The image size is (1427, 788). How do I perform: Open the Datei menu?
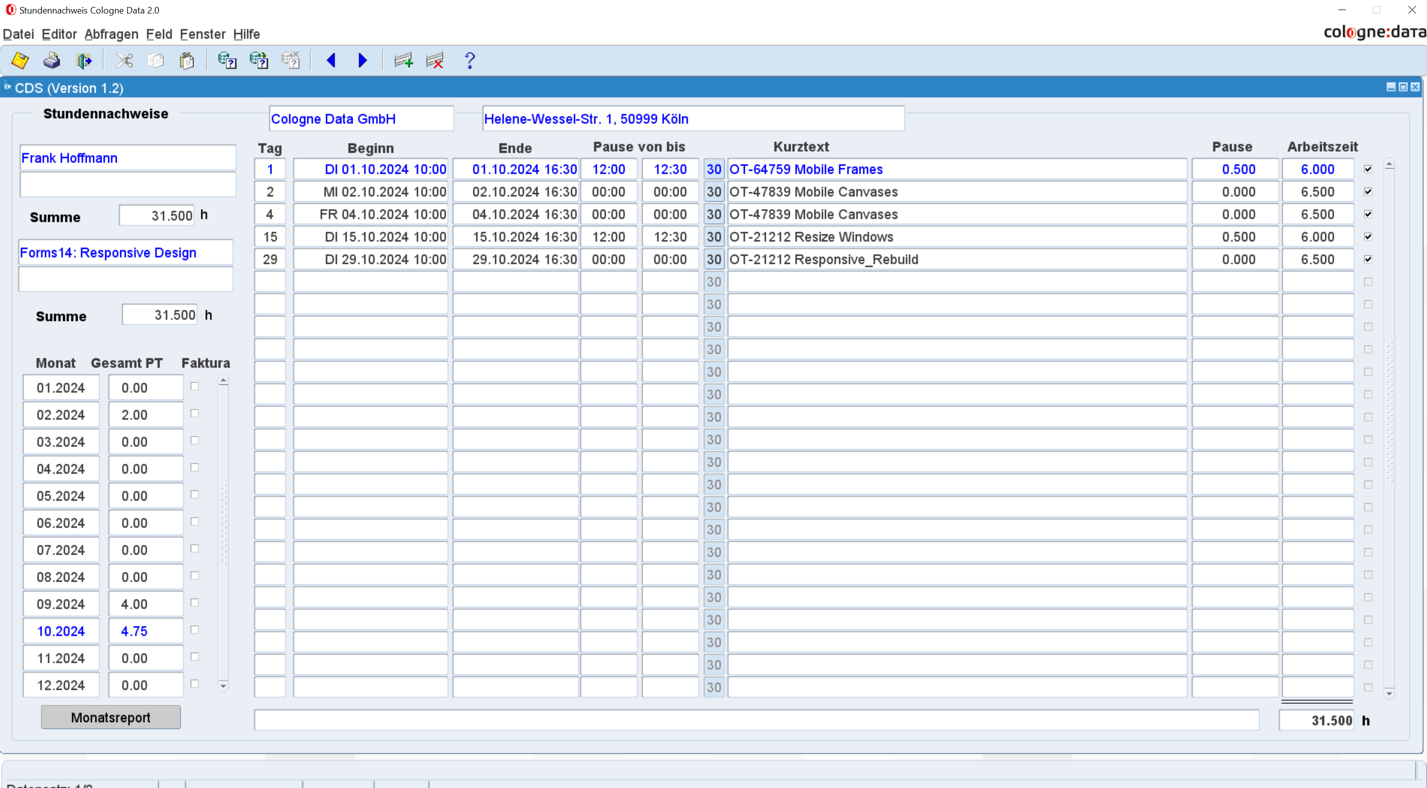click(18, 34)
